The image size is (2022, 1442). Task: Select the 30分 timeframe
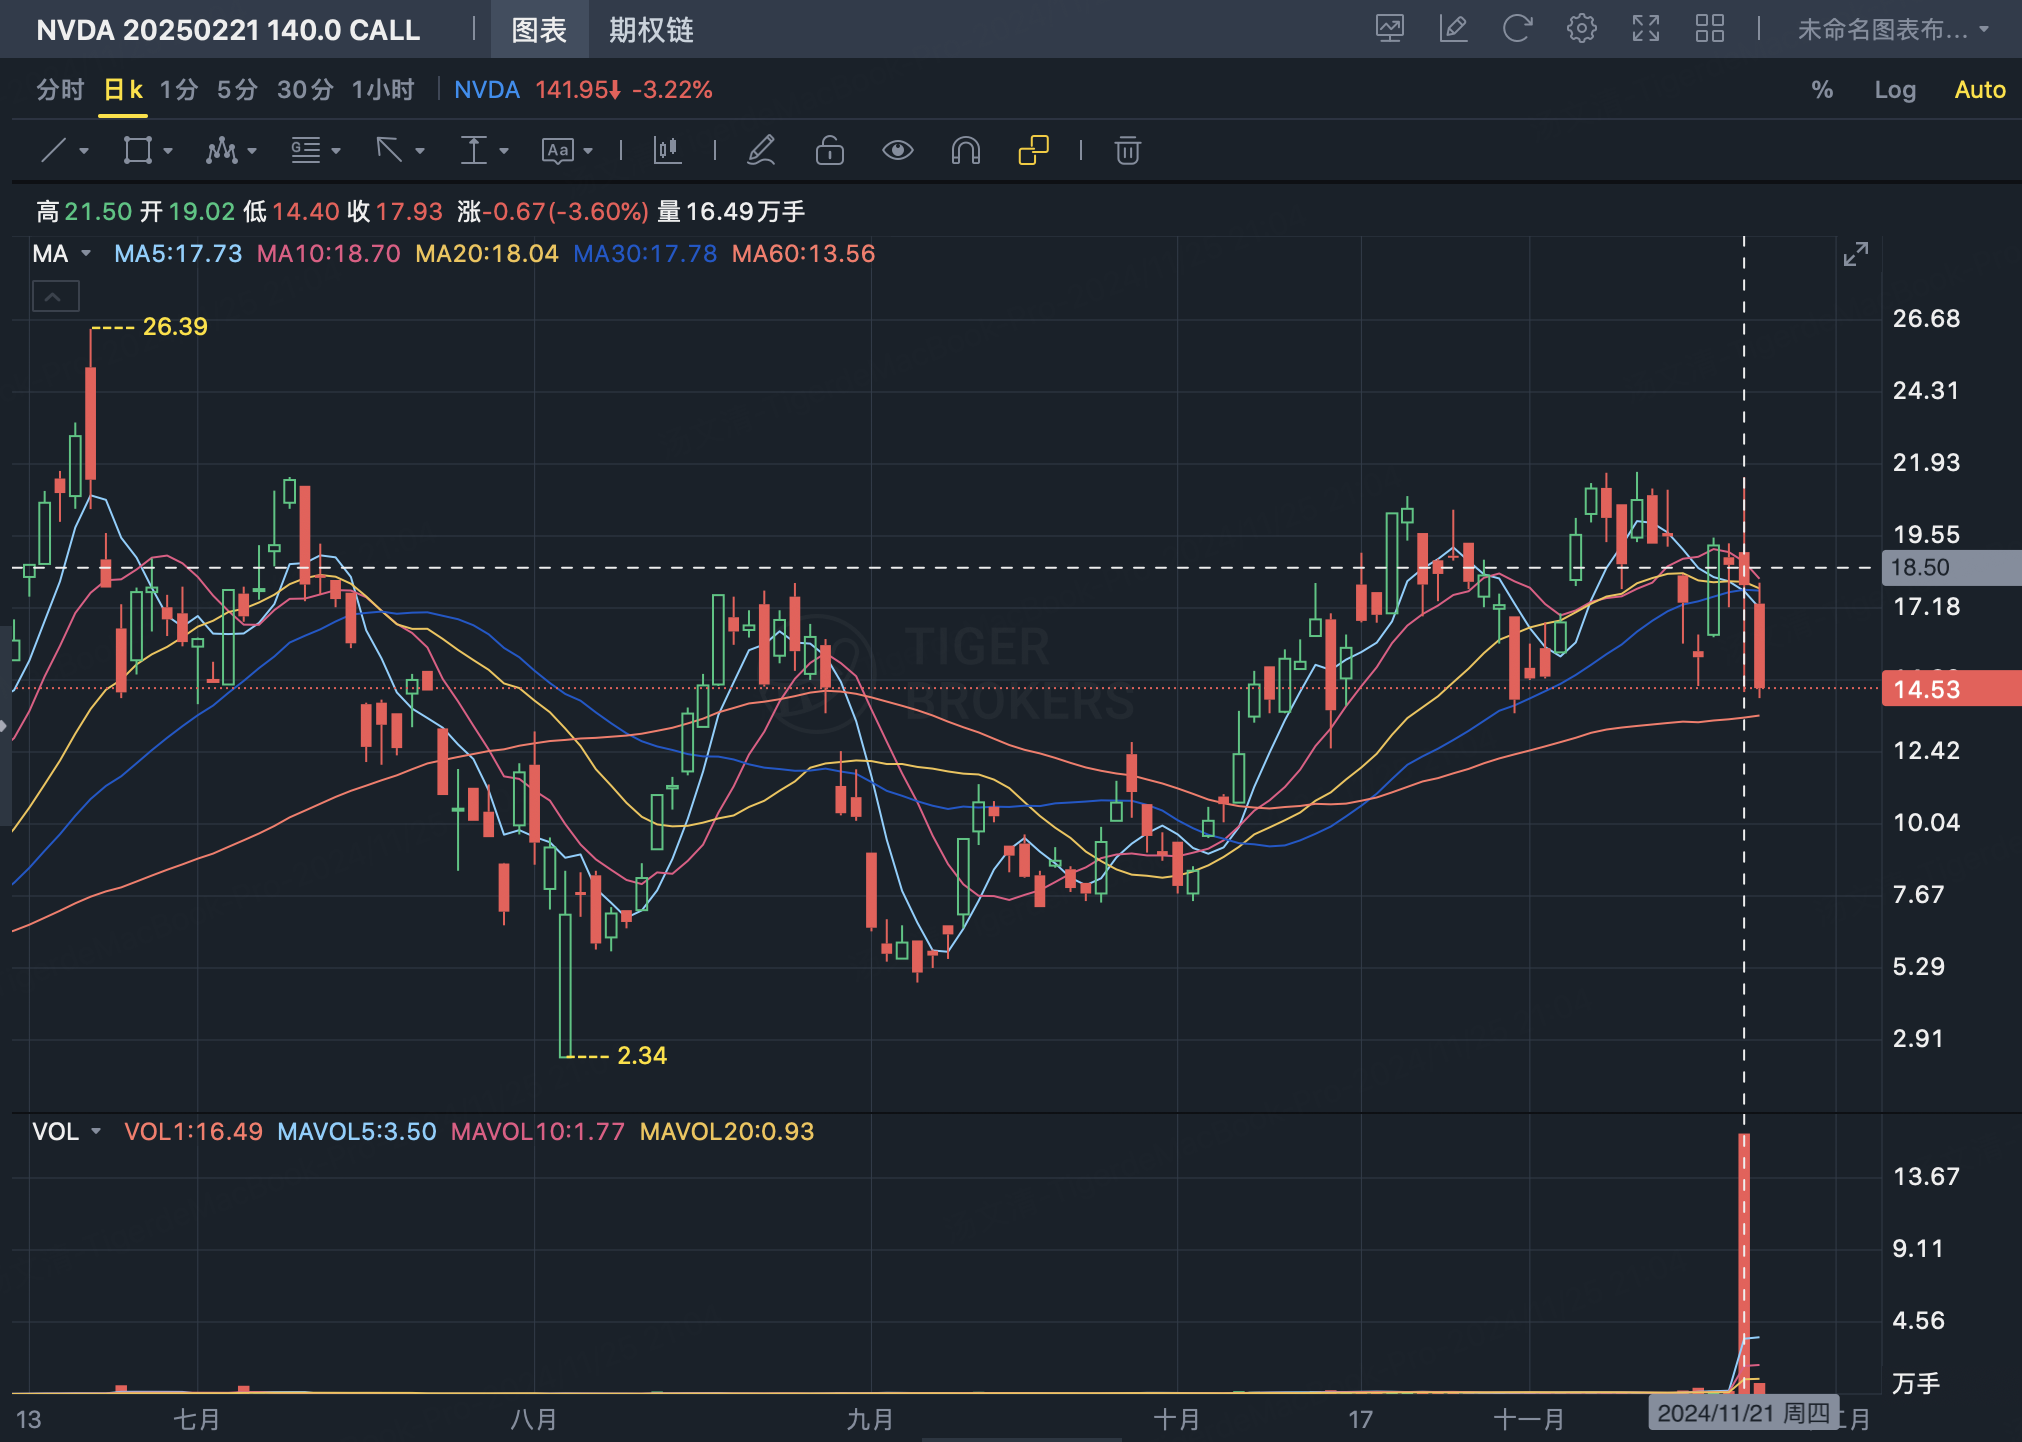pyautogui.click(x=305, y=90)
